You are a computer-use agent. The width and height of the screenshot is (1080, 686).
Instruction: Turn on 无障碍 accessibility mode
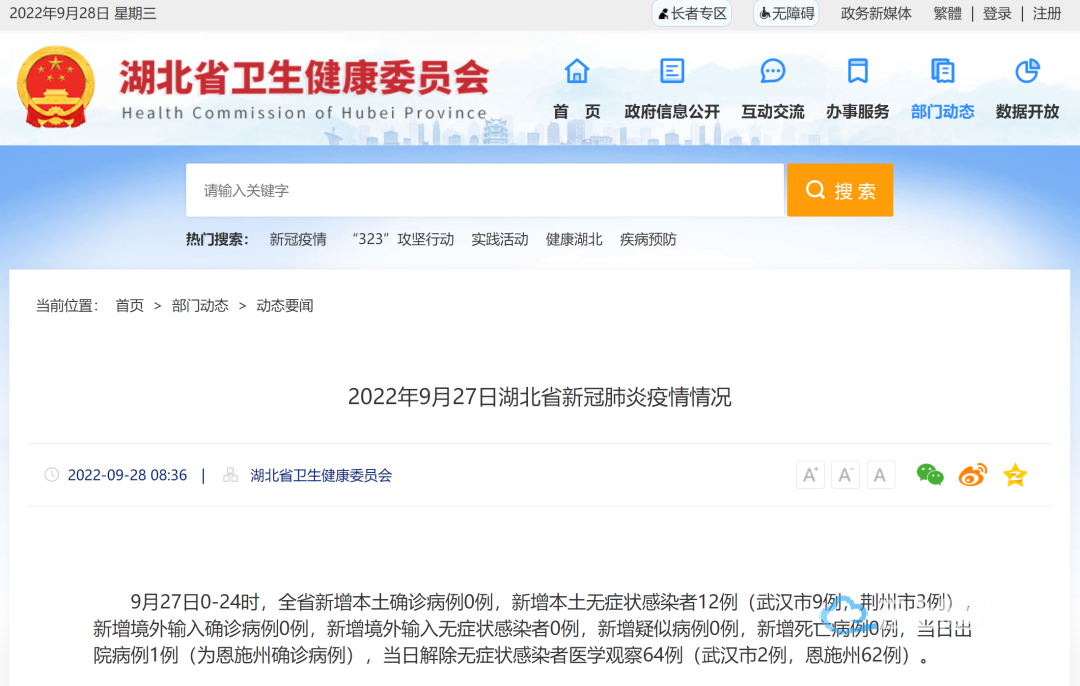coord(786,14)
